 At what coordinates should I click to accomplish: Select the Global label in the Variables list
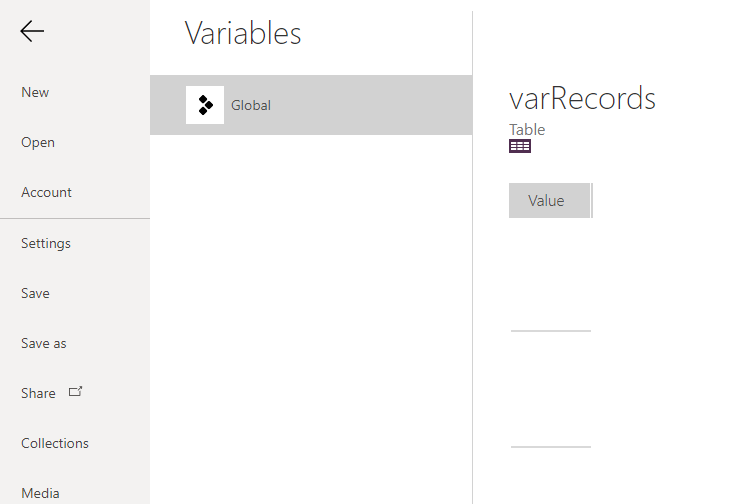[251, 105]
